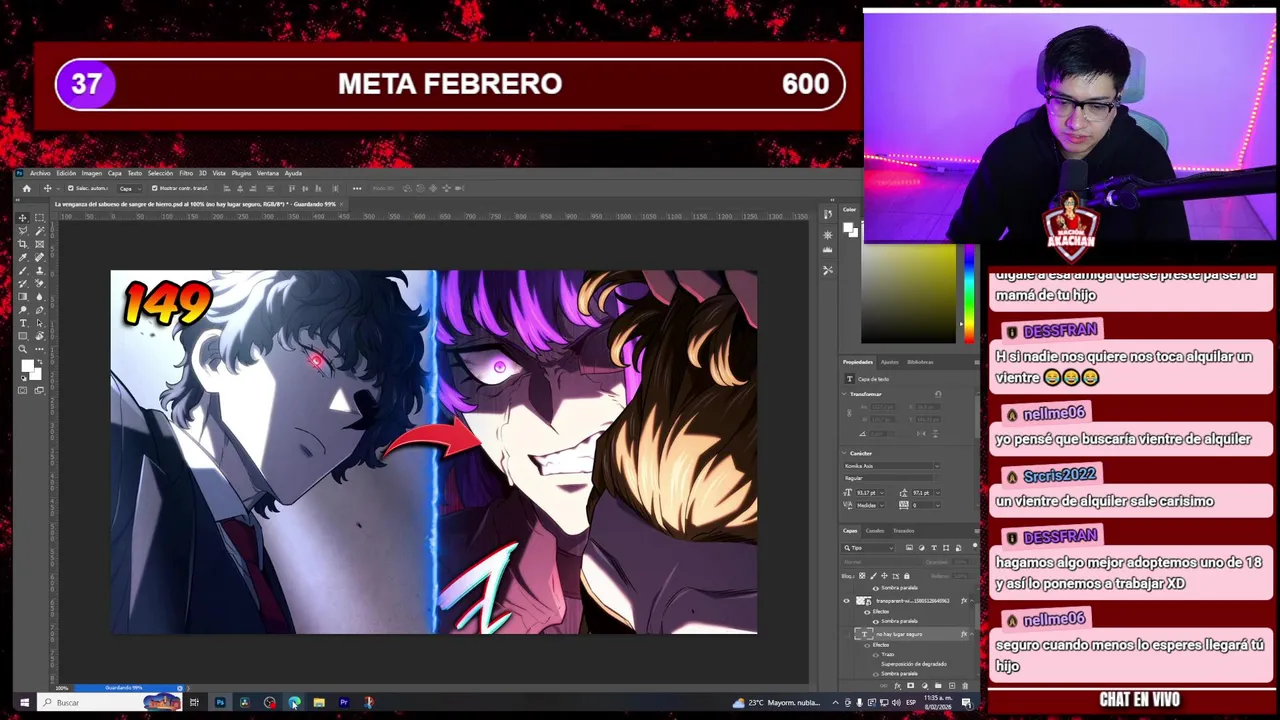
Task: Select the Clone Stamp tool
Action: click(39, 270)
